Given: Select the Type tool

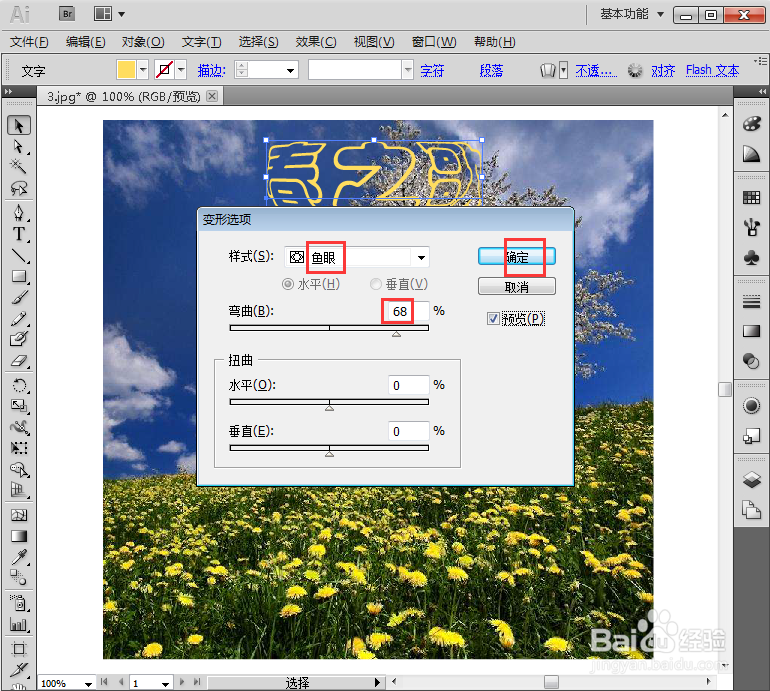Looking at the screenshot, I should (x=19, y=234).
